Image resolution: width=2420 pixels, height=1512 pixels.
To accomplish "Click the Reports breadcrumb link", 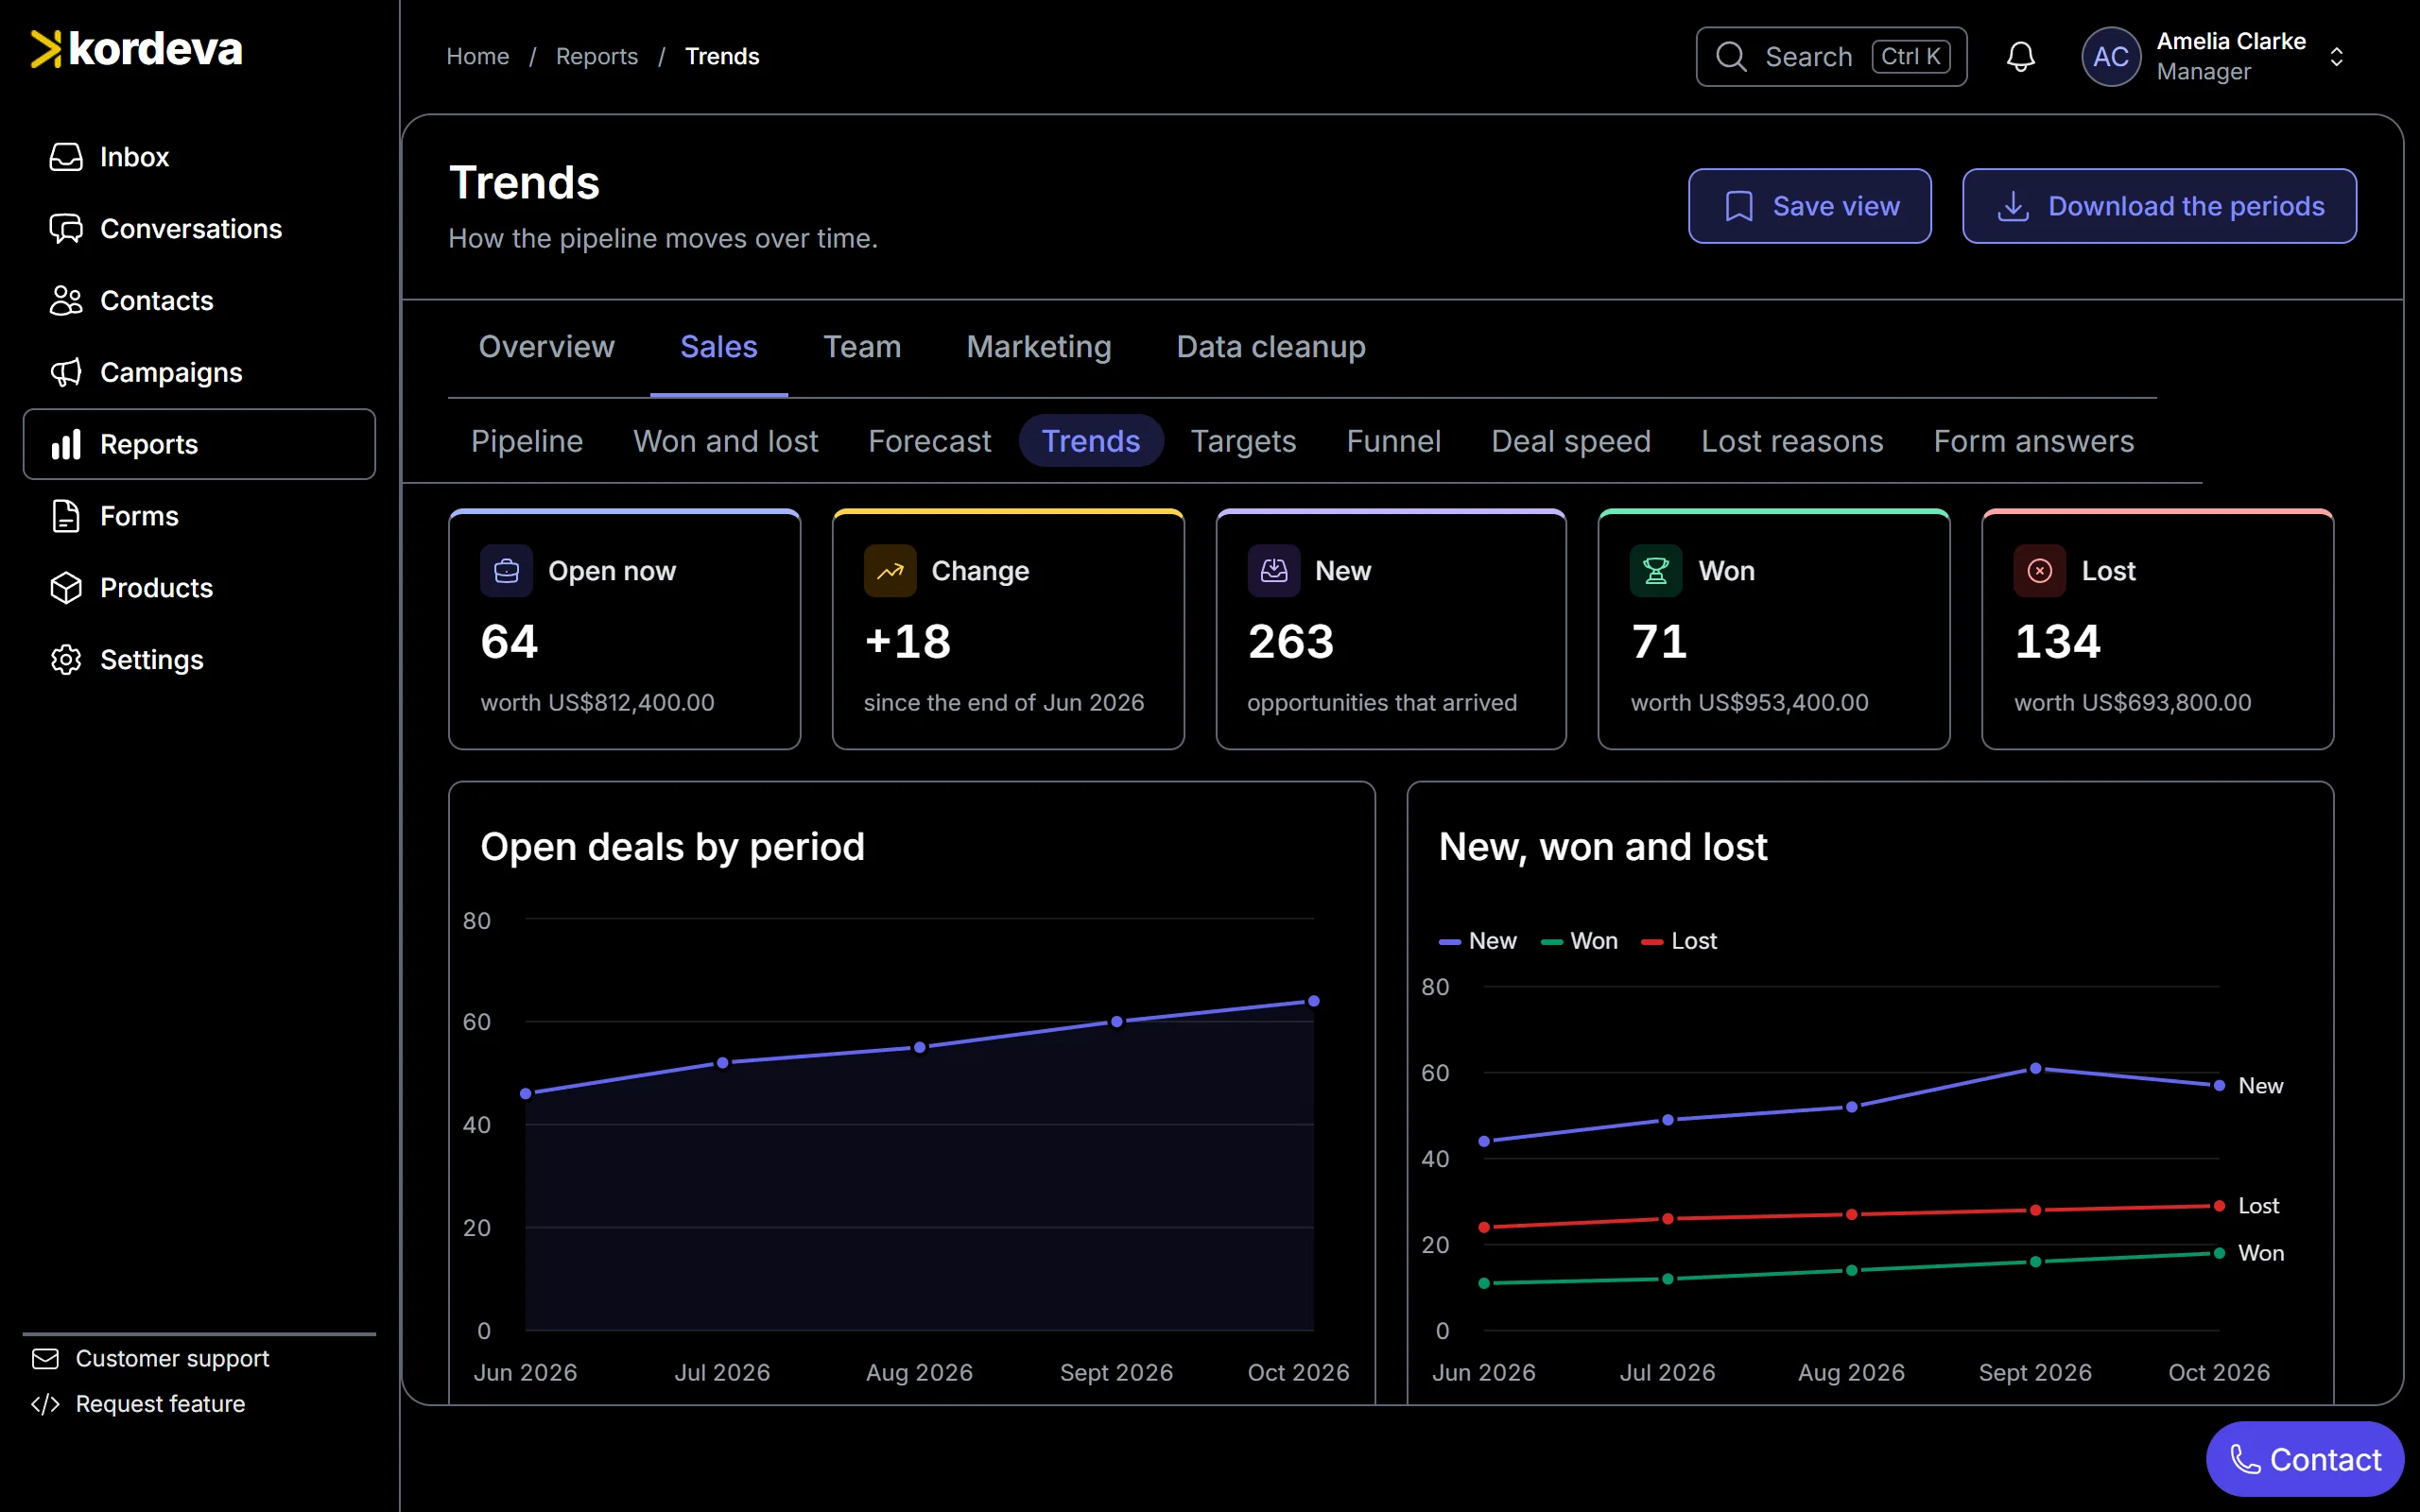I will 597,57.
